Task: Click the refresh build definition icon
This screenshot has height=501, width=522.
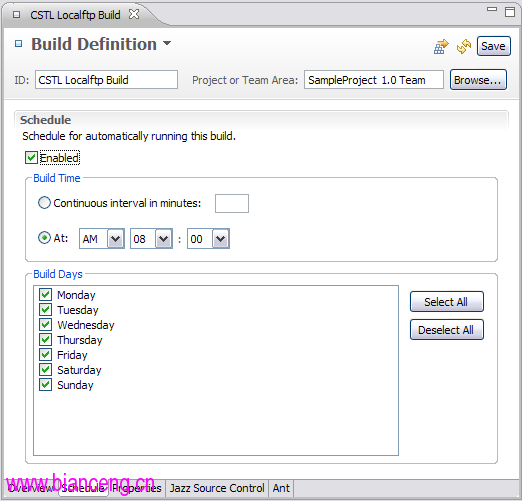Action: (x=464, y=46)
